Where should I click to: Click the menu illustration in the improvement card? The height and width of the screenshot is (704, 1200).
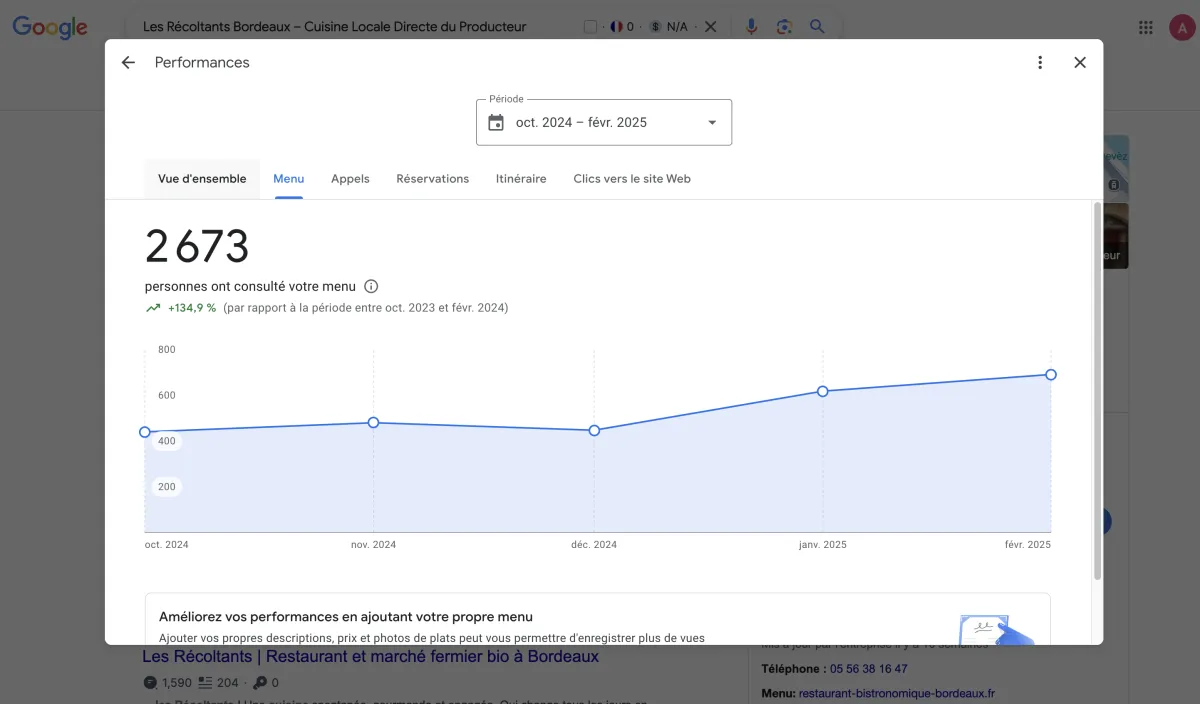(996, 630)
